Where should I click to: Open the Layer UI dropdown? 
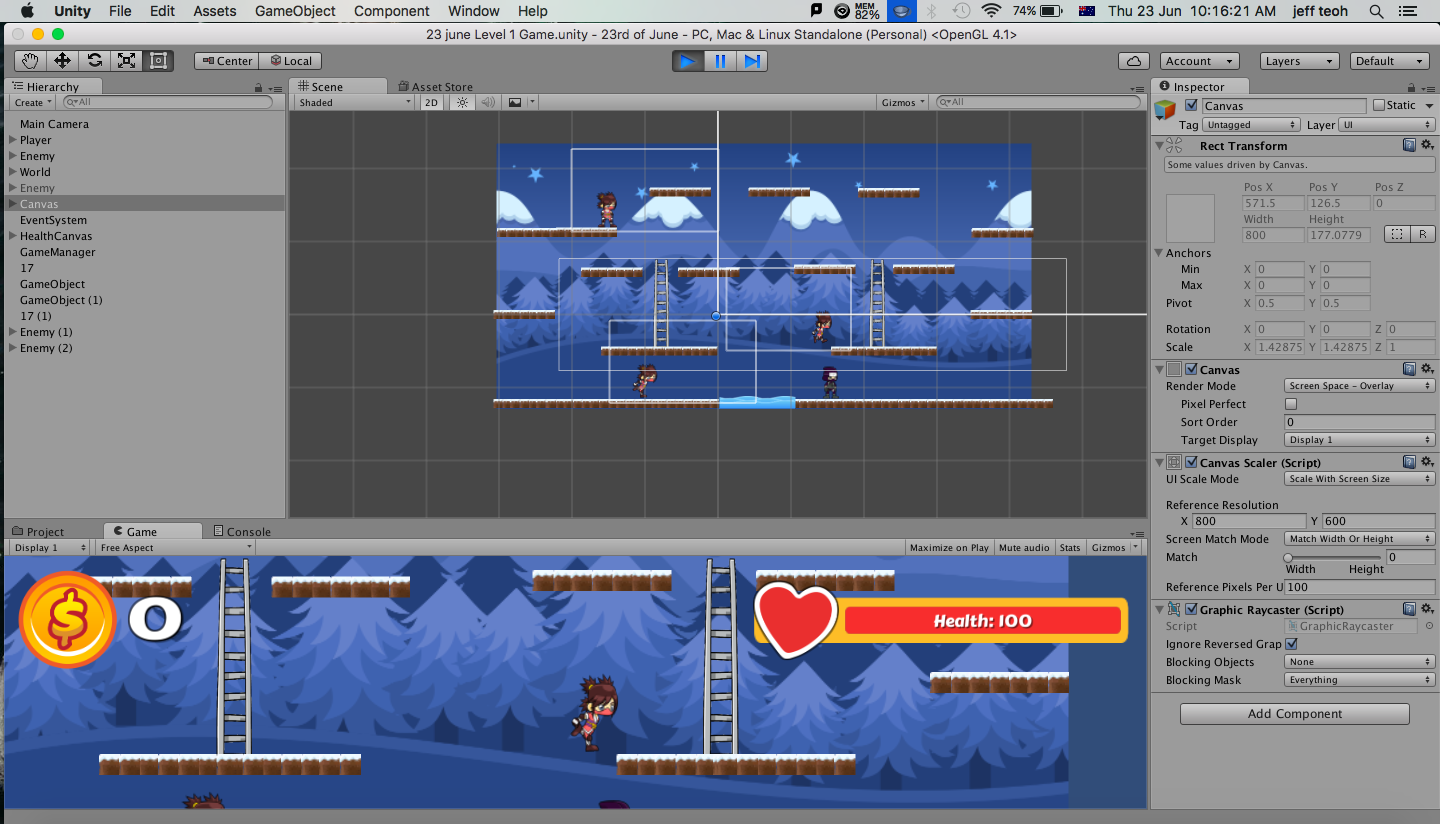tap(1387, 125)
